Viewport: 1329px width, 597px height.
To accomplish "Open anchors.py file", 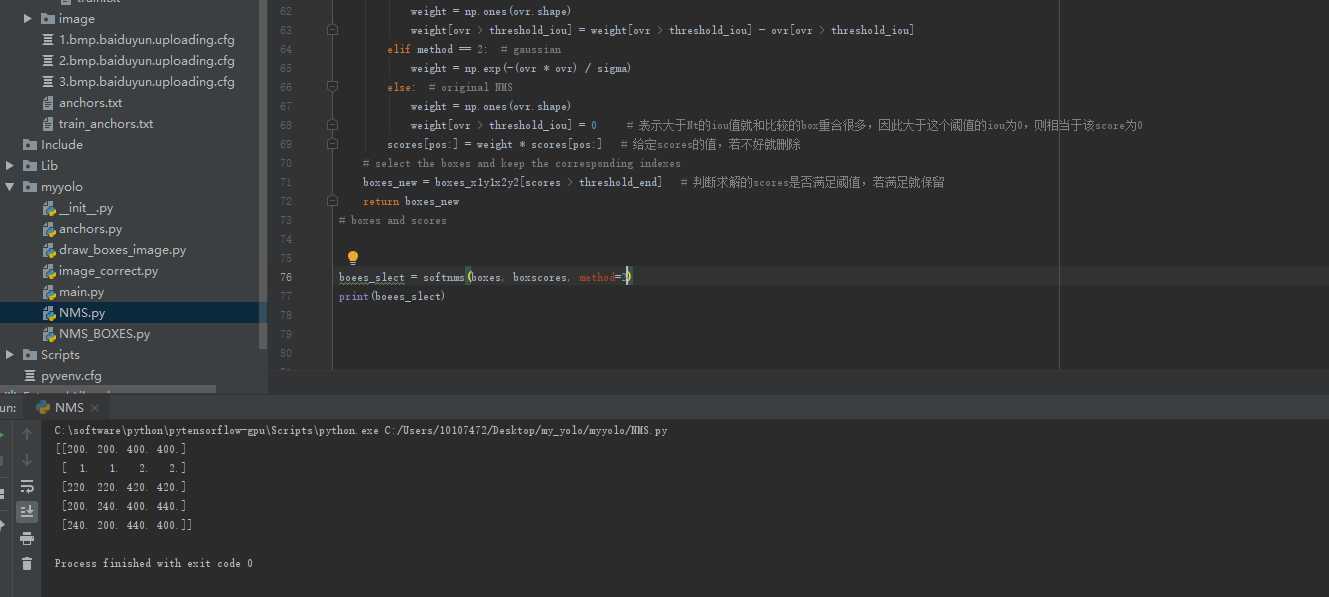I will (x=90, y=229).
